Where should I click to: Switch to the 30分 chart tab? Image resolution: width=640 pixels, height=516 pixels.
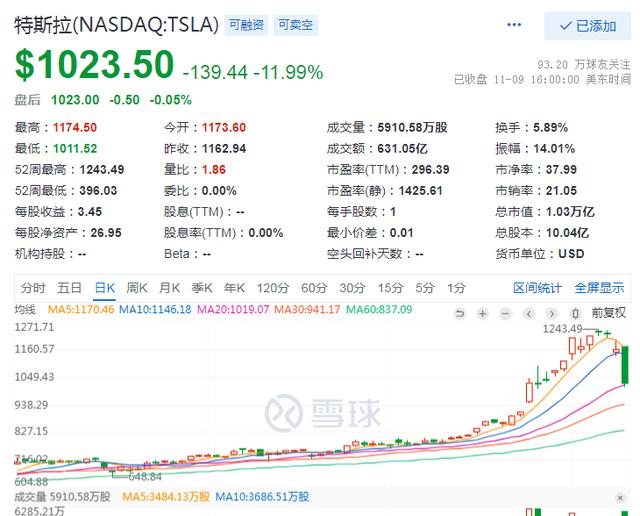pos(353,288)
